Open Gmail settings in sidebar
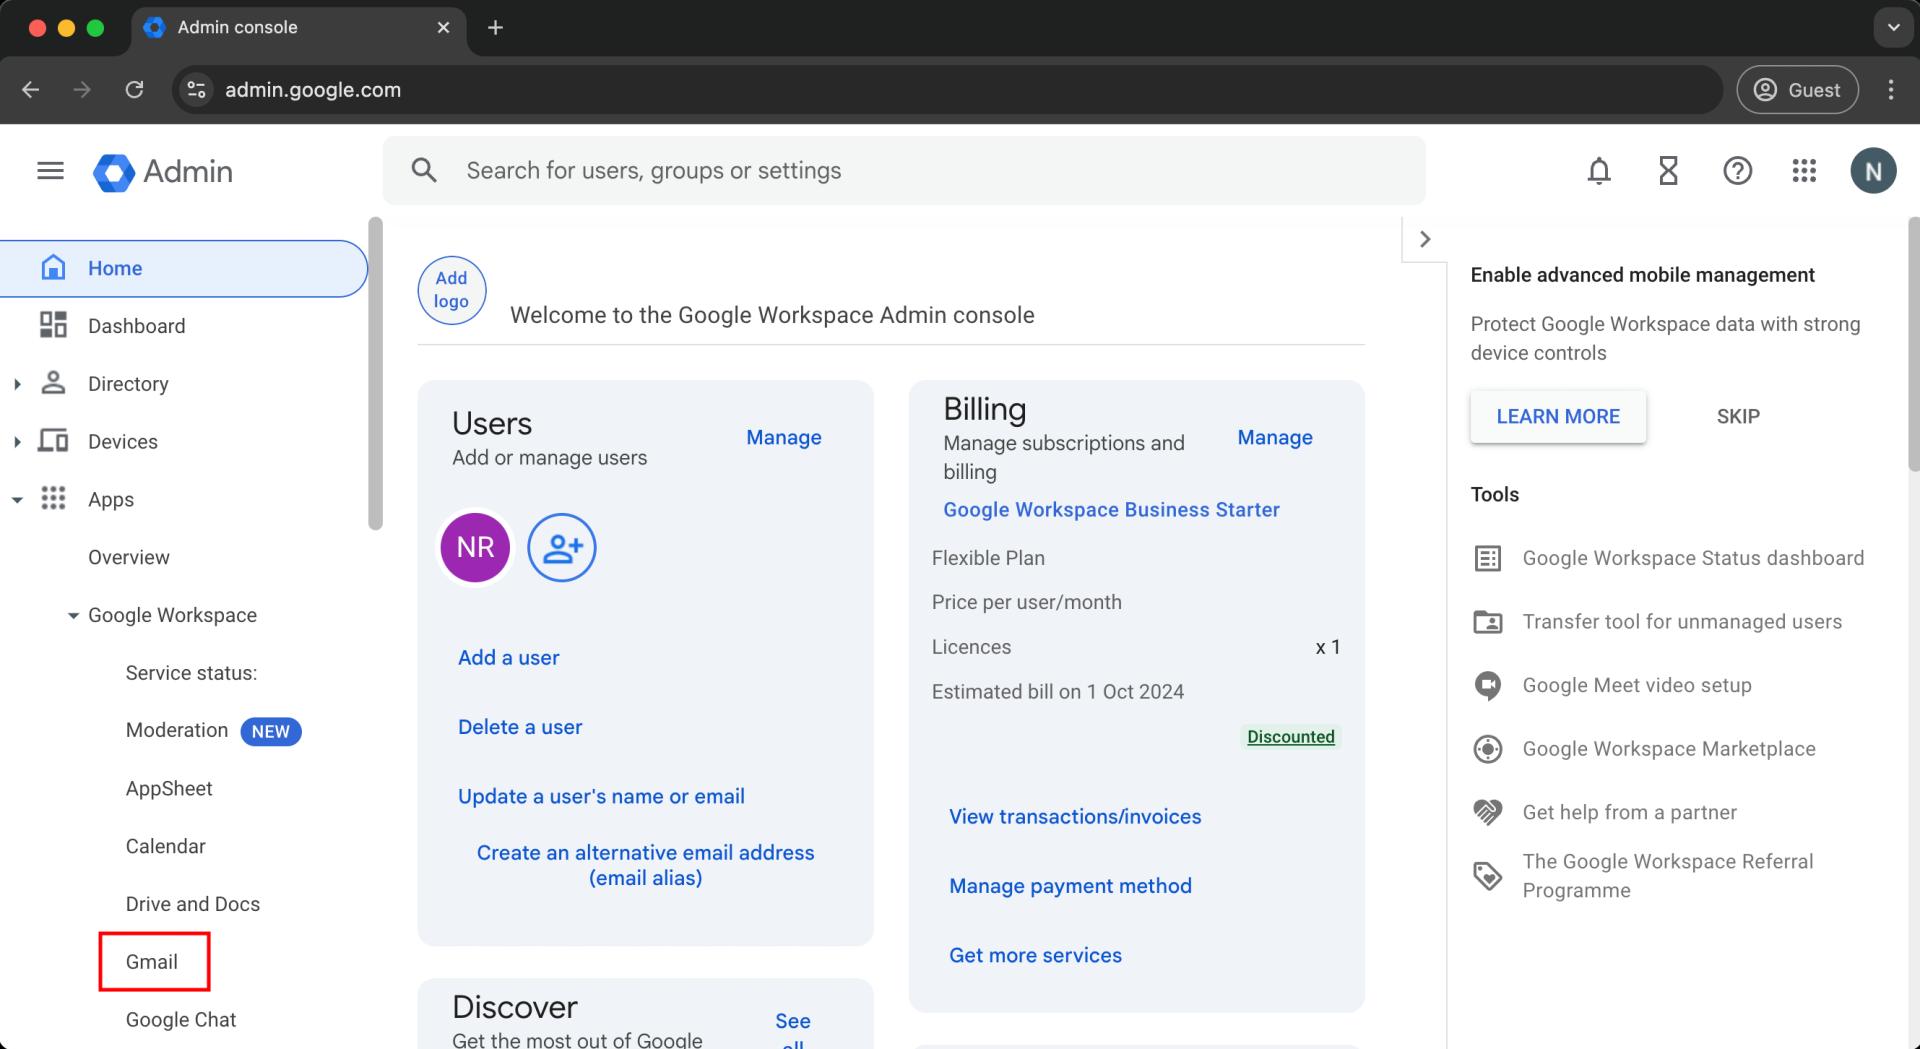Screen dimensions: 1920x1049 point(152,962)
